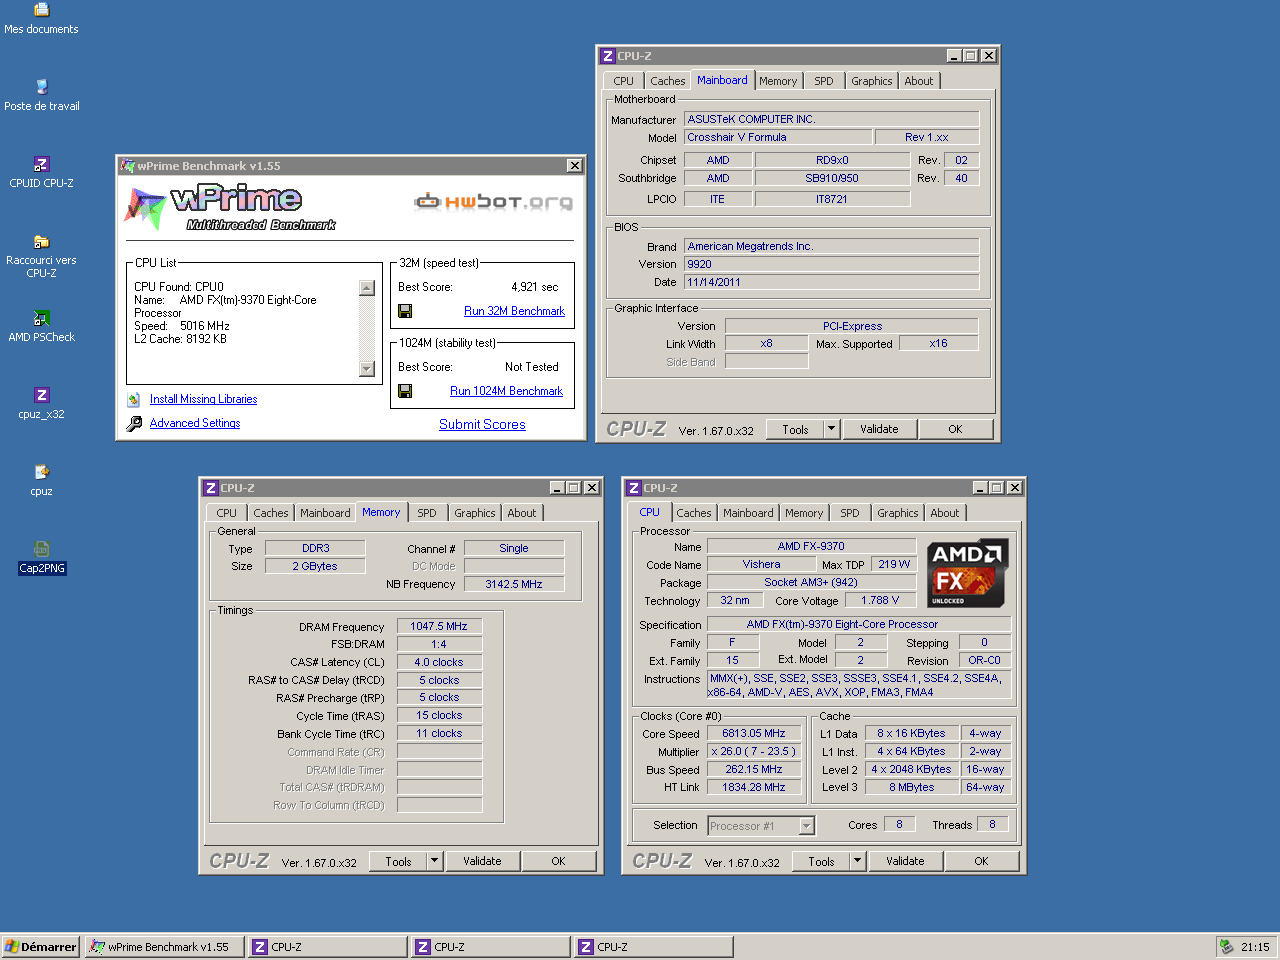Open Memory tab in CPU window
This screenshot has height=960, width=1280.
point(803,513)
